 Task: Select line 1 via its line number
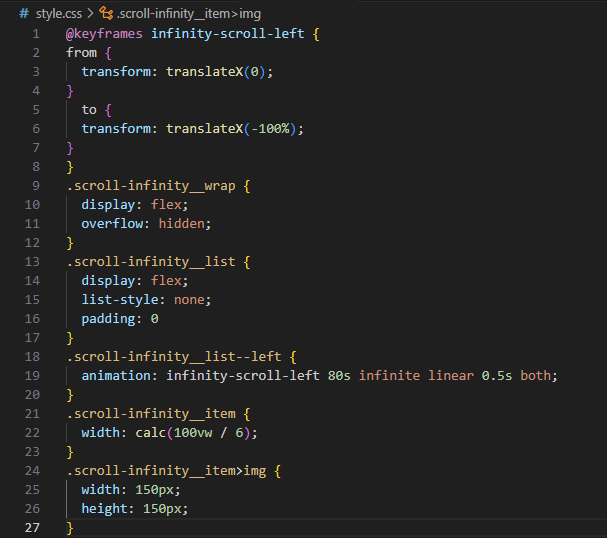[x=36, y=33]
